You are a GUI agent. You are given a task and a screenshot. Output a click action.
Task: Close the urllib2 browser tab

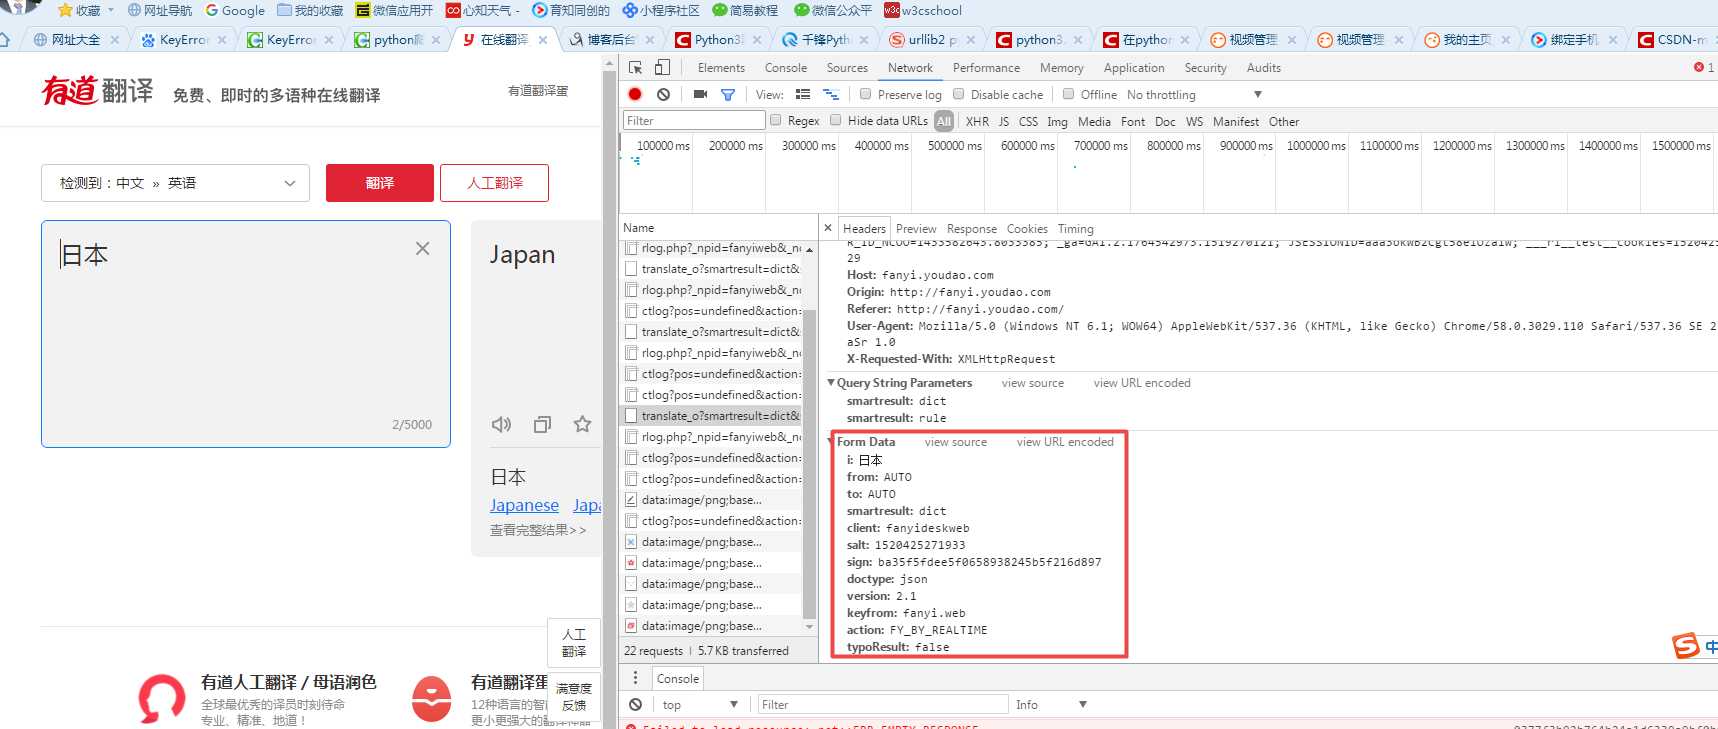[x=970, y=40]
